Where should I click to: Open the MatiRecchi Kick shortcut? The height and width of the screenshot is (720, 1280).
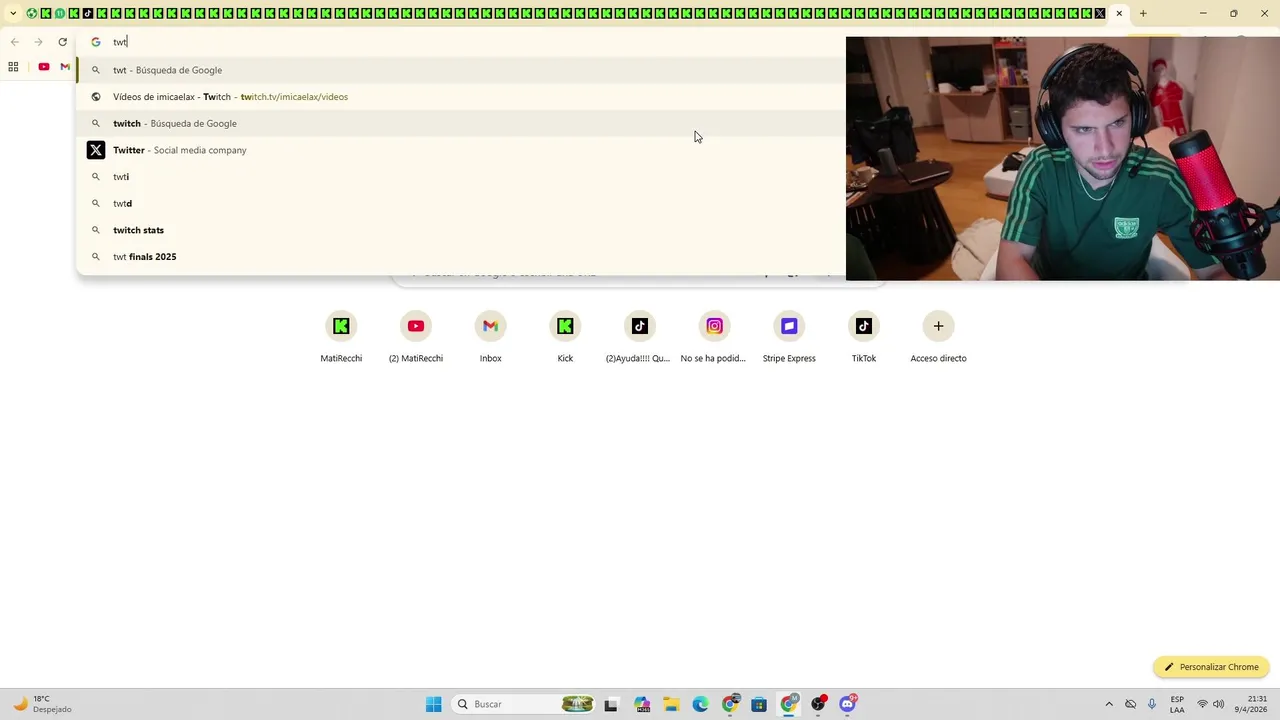tap(341, 337)
